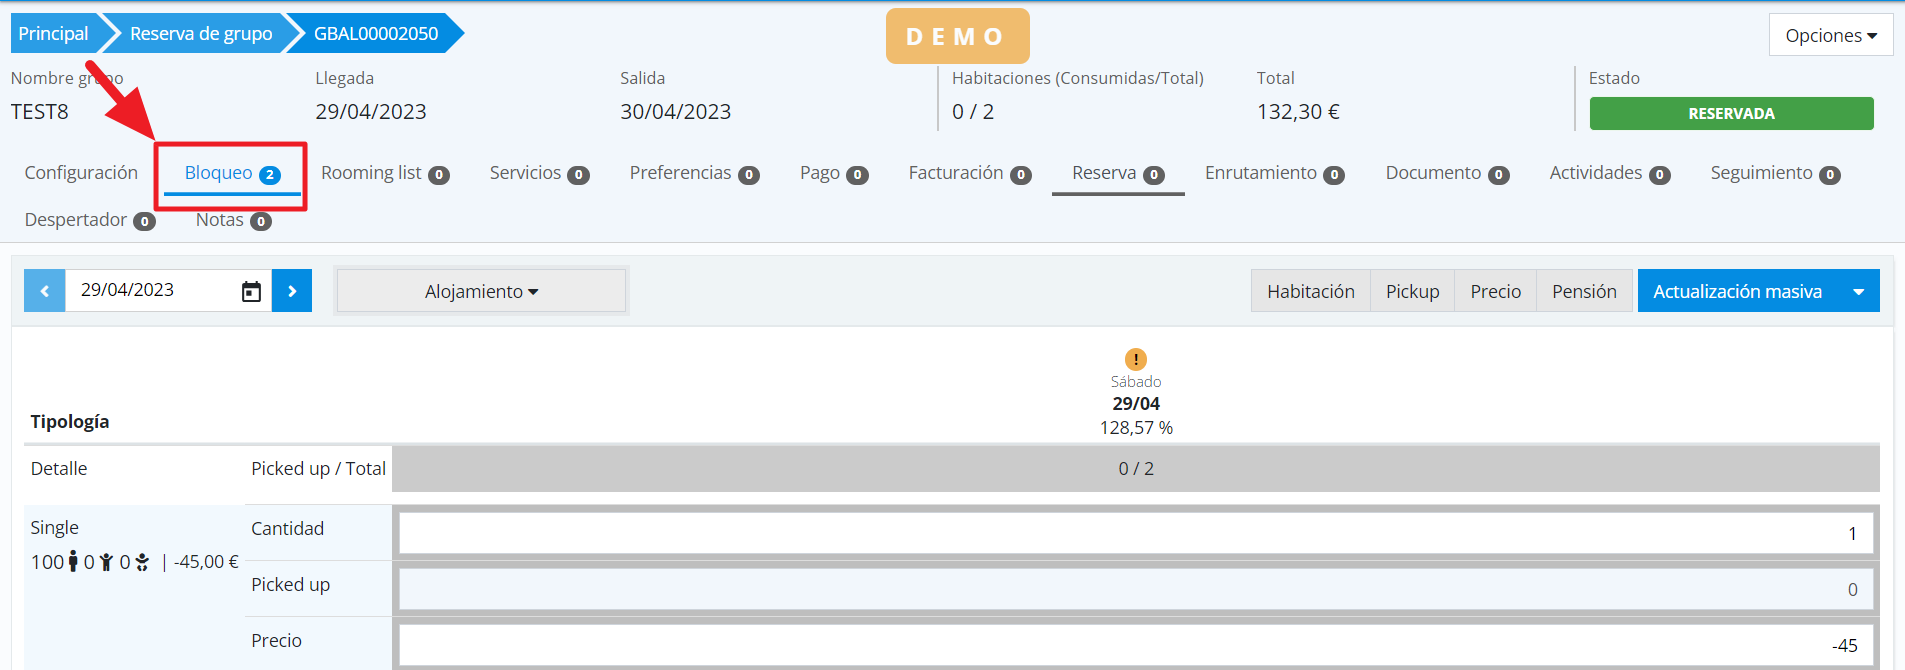Click the next date arrow button

292,291
